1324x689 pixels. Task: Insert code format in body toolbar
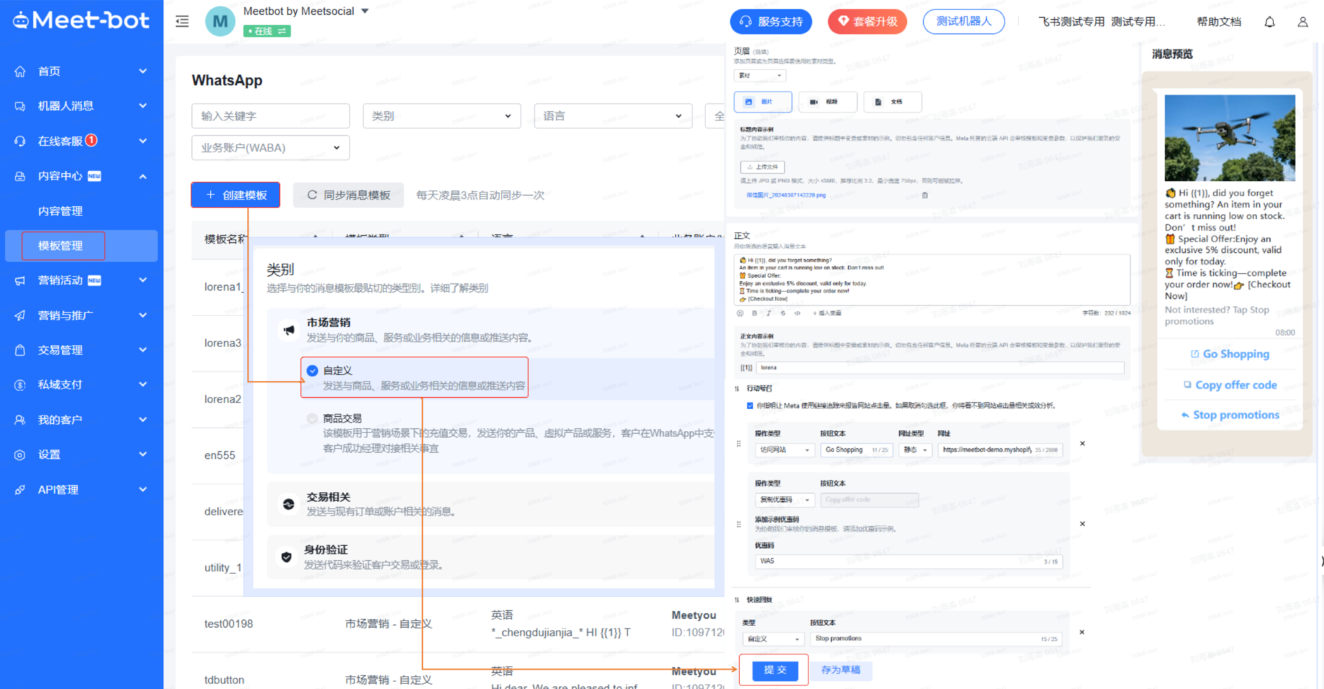pyautogui.click(x=797, y=313)
